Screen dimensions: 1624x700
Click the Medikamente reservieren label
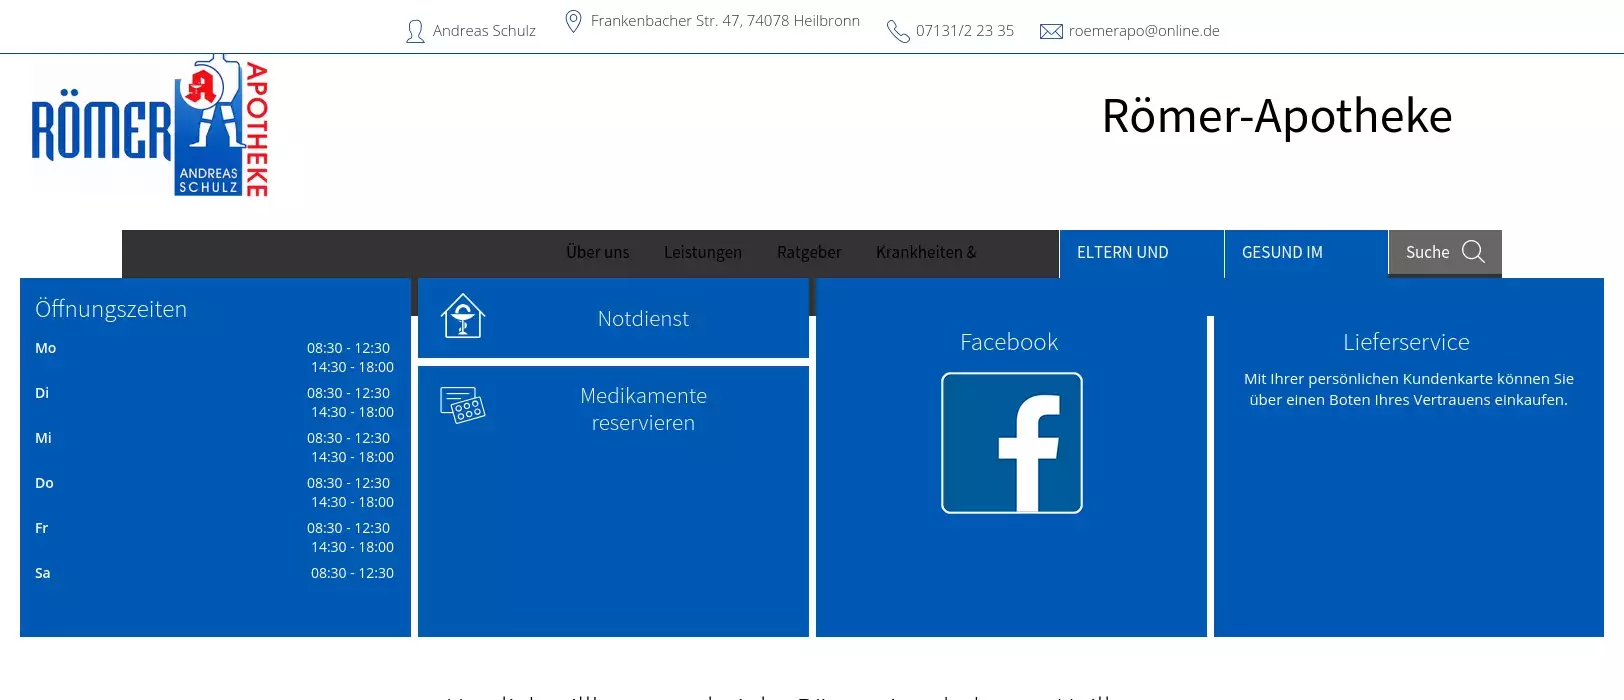[643, 409]
